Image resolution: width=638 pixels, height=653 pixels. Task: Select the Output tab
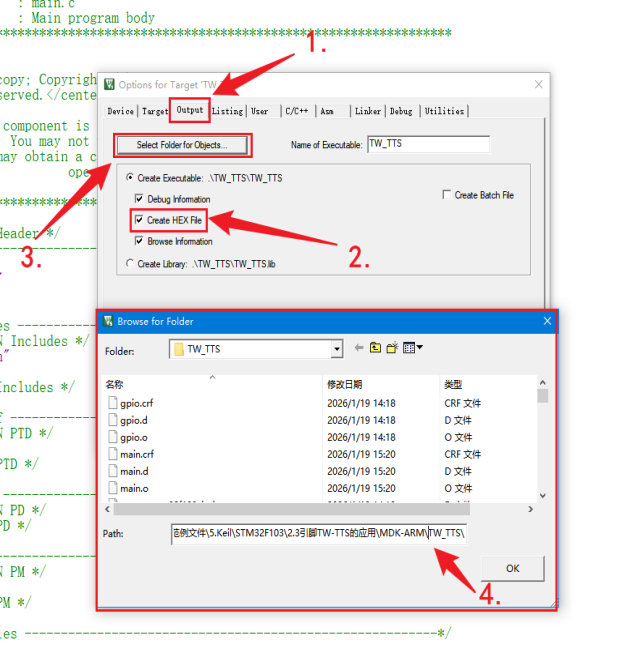click(x=189, y=110)
